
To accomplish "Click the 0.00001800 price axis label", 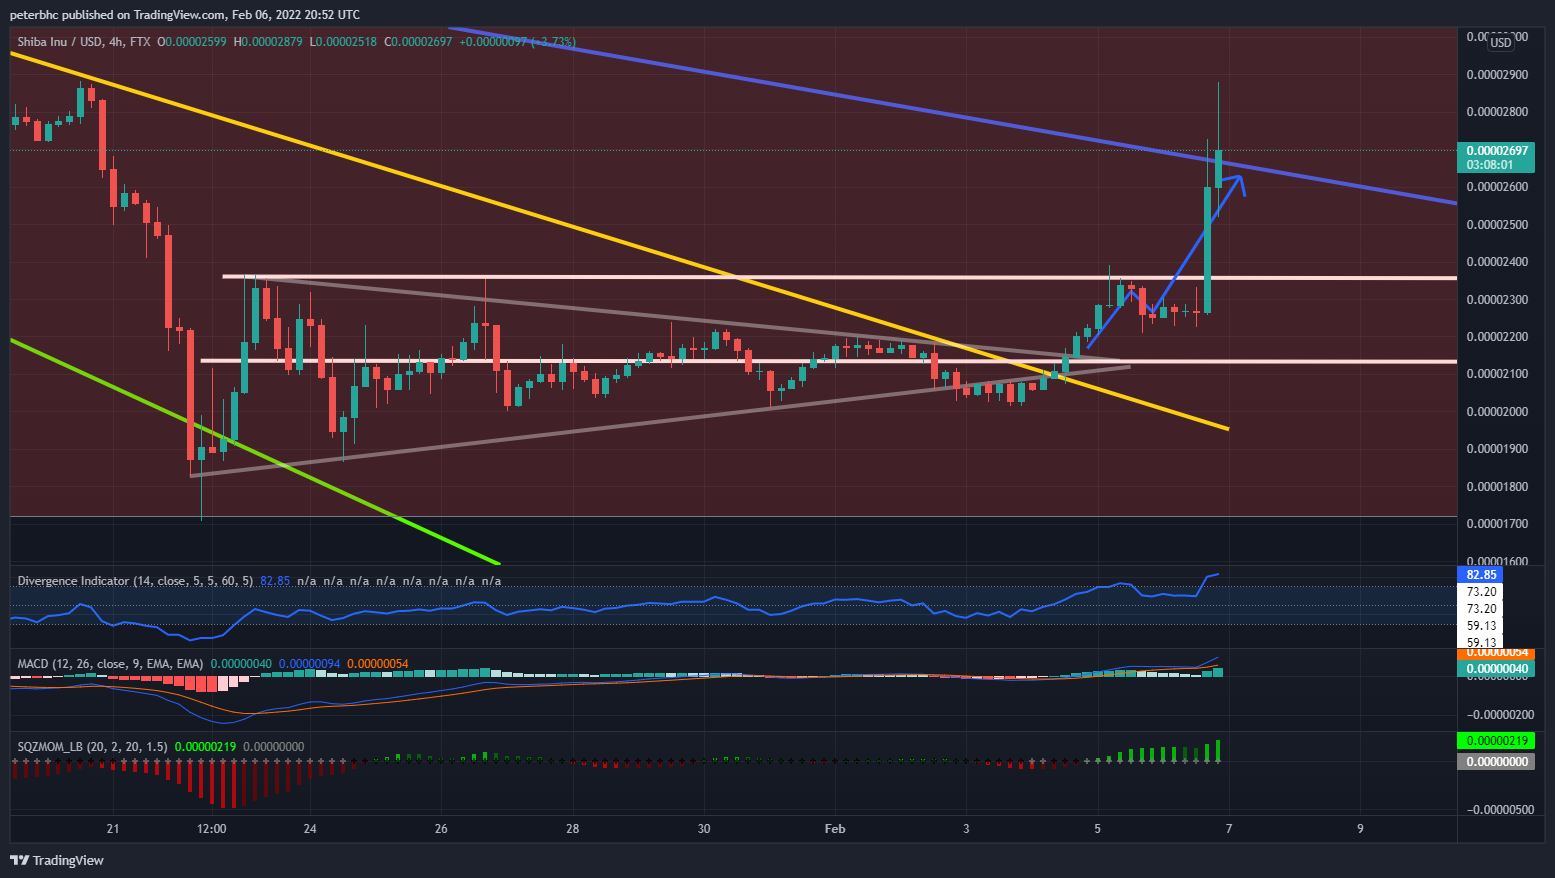I will 1497,487.
